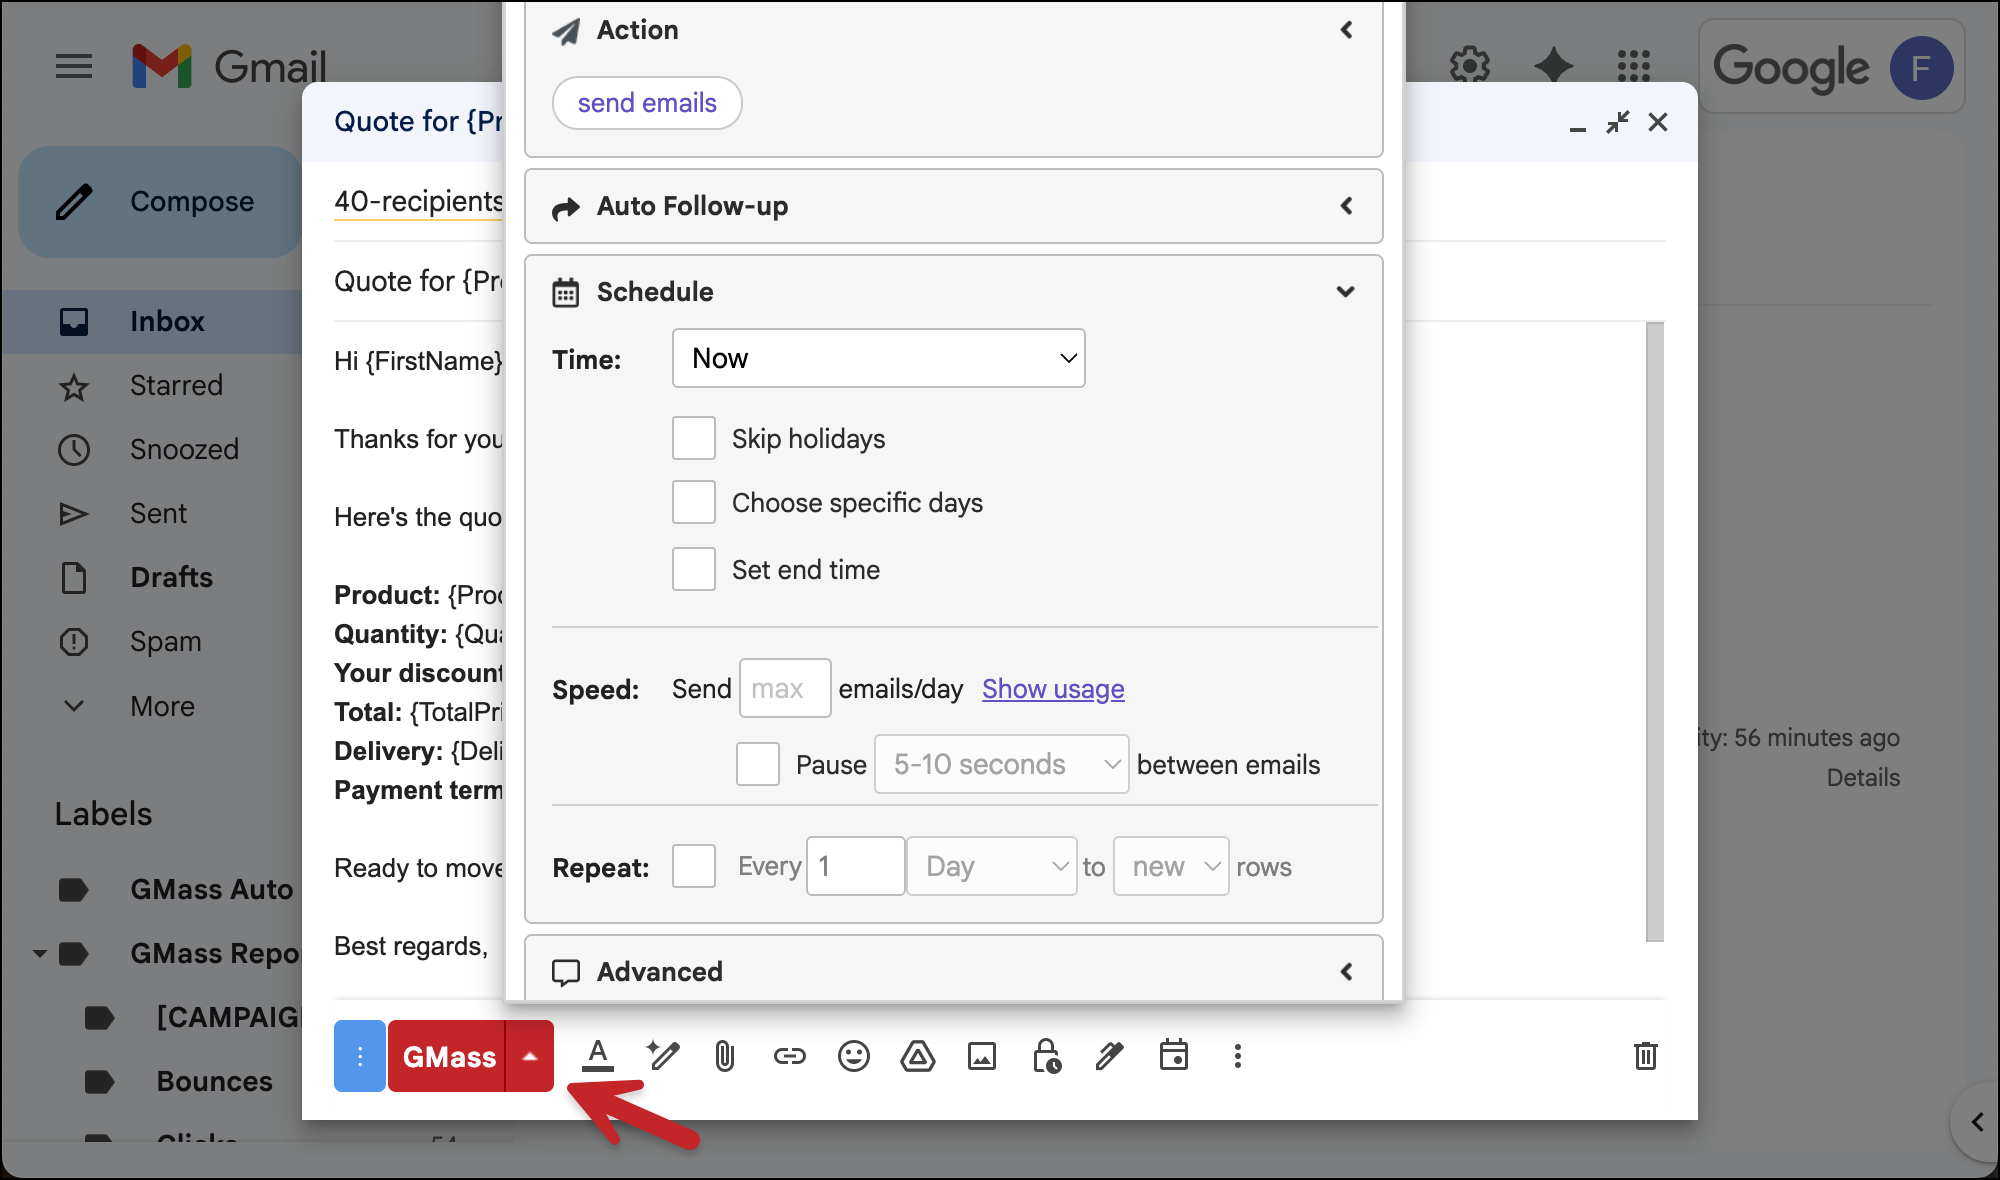The width and height of the screenshot is (2000, 1180).
Task: Open the Inbox folder
Action: (x=166, y=321)
